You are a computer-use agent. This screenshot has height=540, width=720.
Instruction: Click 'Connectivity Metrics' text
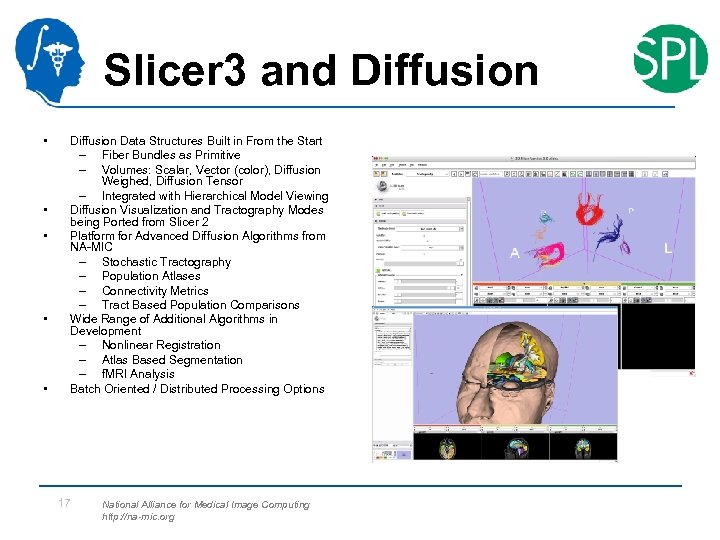pyautogui.click(x=155, y=291)
